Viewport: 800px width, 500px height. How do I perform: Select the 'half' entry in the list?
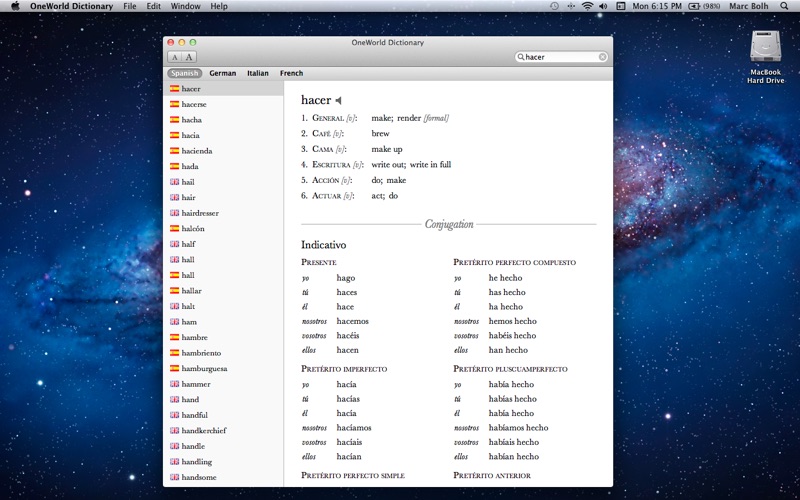click(x=223, y=244)
